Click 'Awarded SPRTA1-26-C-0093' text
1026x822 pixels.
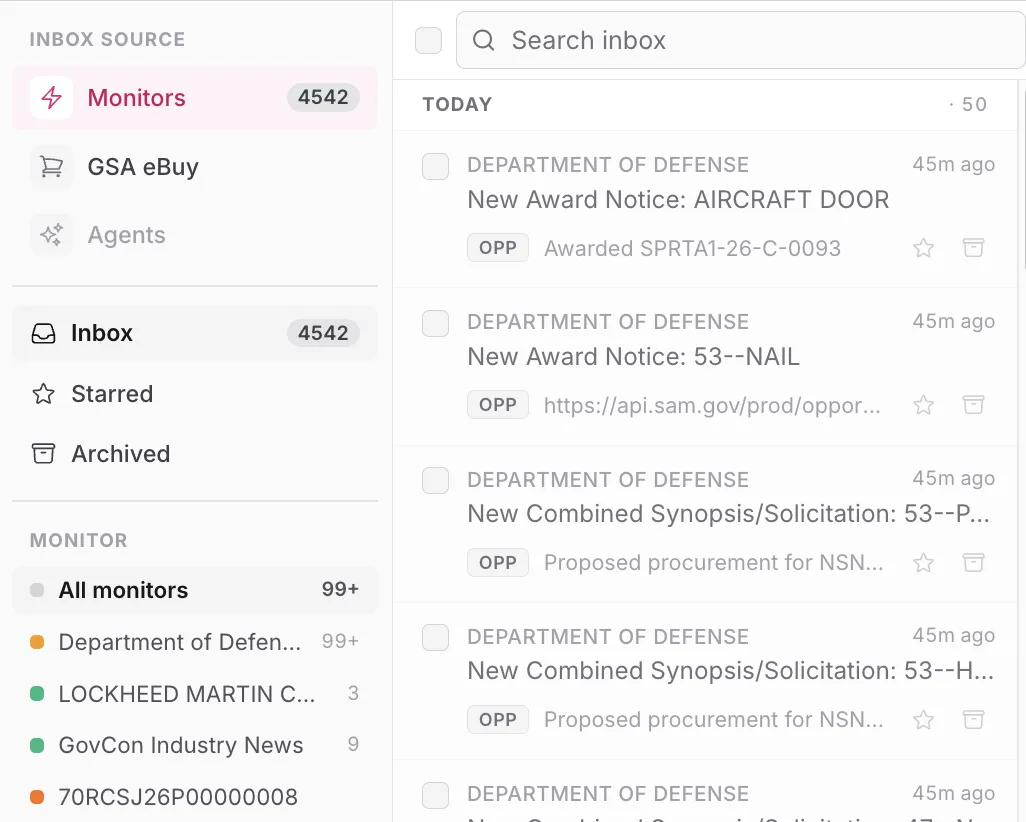click(x=692, y=249)
